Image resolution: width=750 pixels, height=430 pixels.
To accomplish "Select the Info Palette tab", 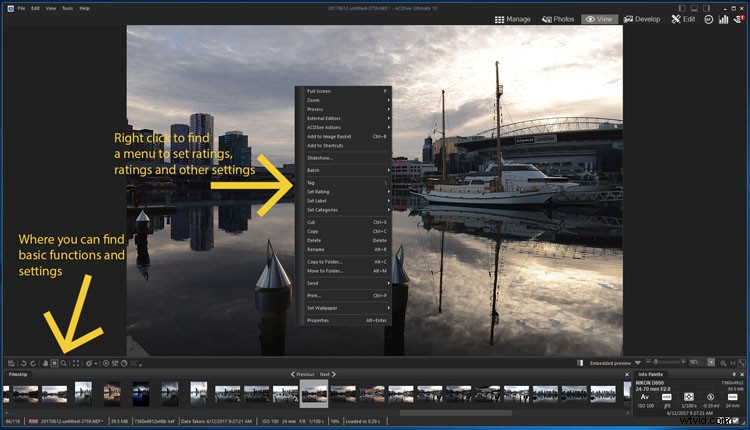I will coord(651,374).
